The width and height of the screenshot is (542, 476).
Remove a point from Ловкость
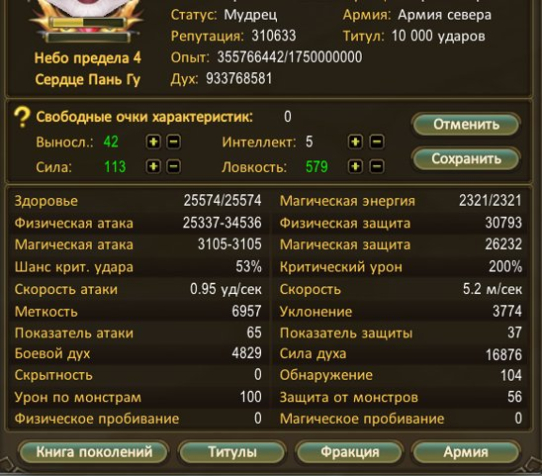point(377,167)
